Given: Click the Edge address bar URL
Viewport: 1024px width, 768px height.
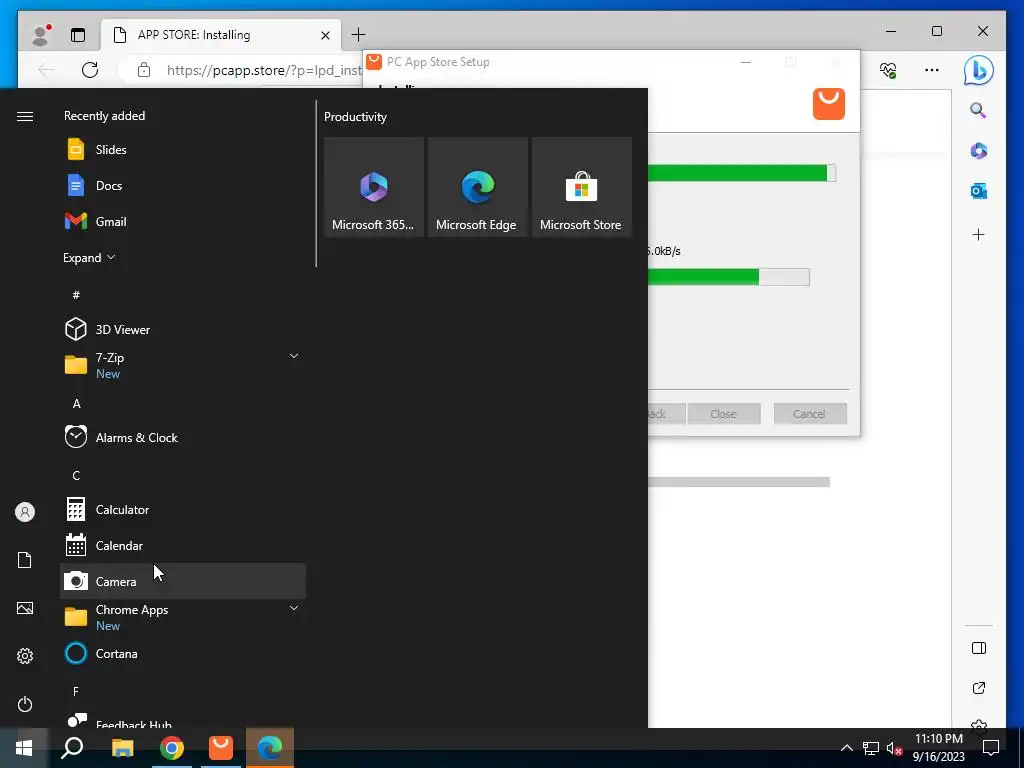Looking at the screenshot, I should click(264, 70).
